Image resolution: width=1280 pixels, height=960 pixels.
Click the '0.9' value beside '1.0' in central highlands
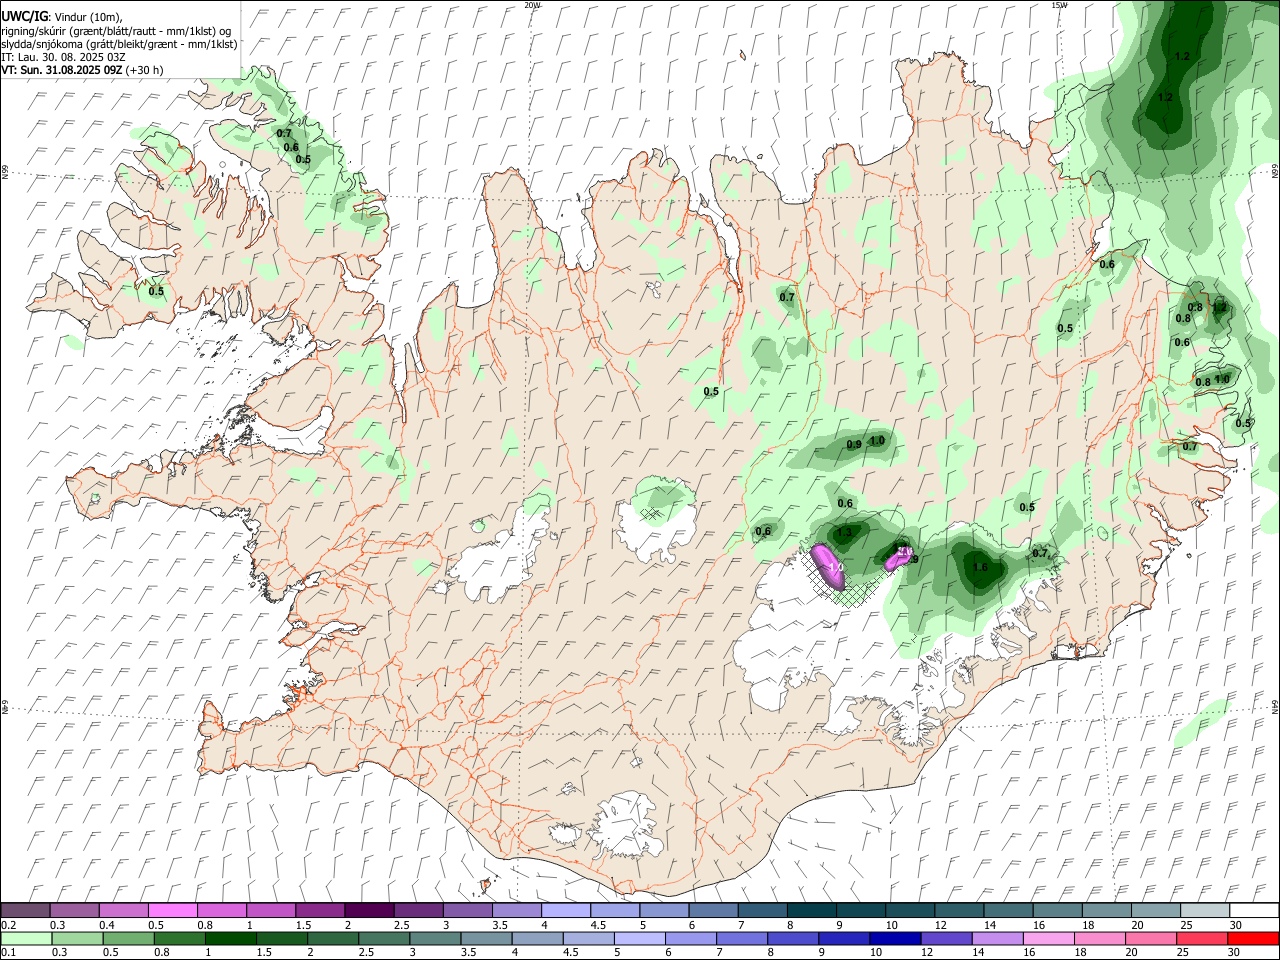(854, 444)
